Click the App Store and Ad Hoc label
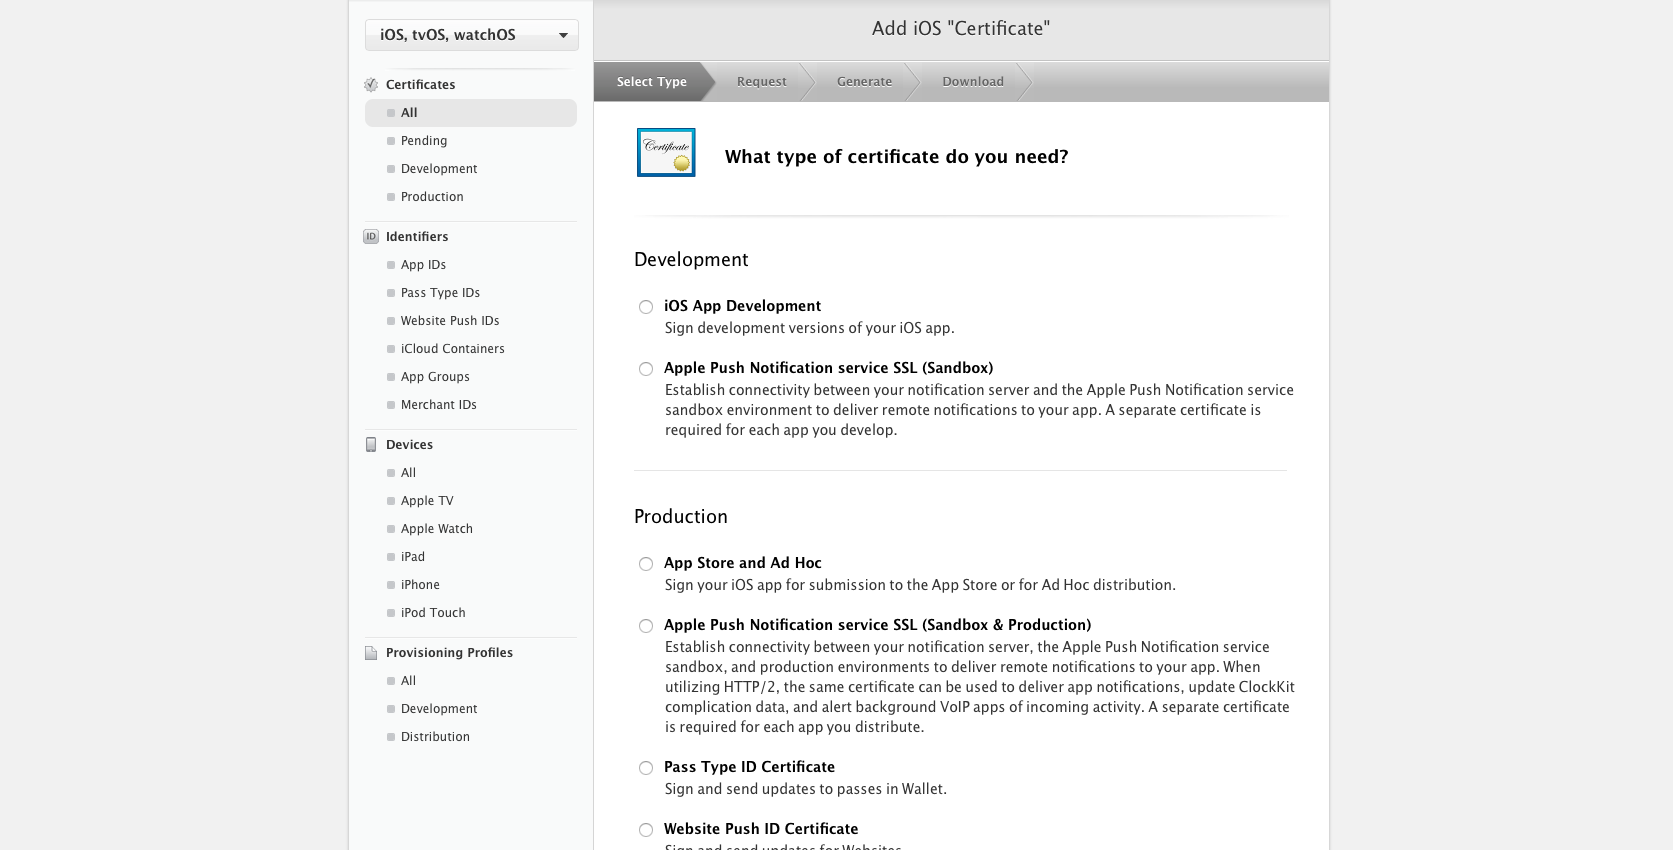 coord(742,563)
